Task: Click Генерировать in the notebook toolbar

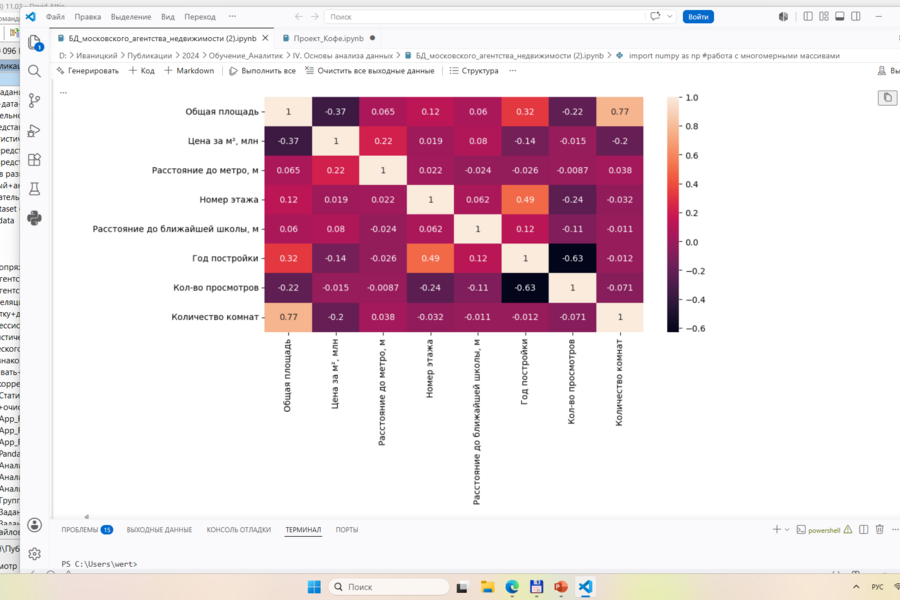Action: tap(88, 71)
